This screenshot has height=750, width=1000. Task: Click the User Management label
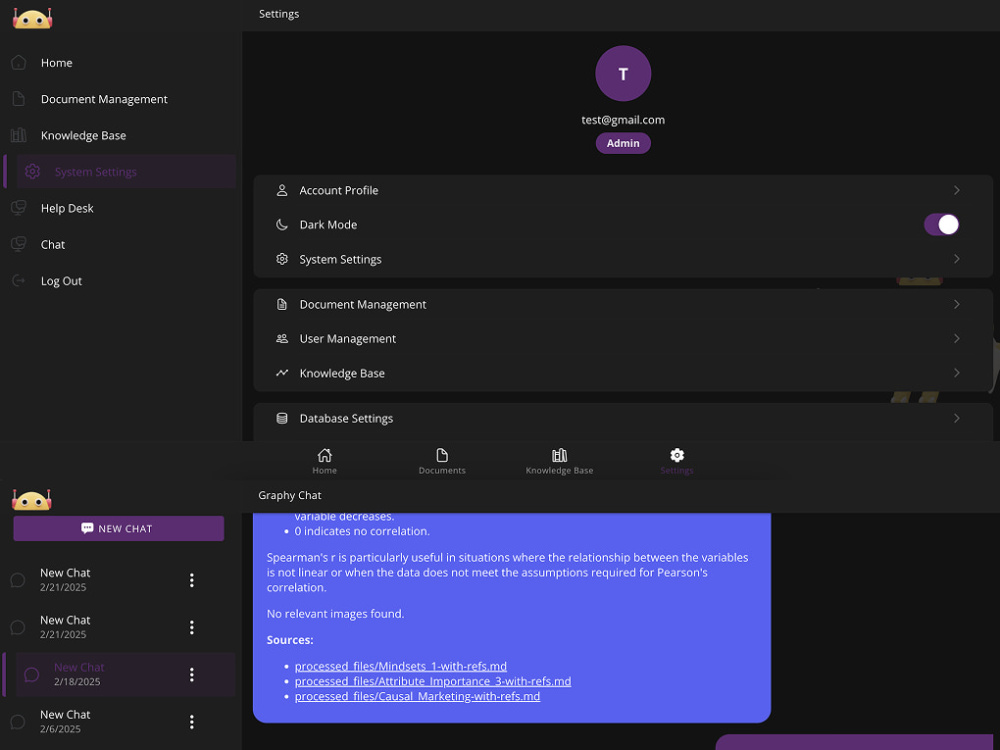(x=348, y=339)
